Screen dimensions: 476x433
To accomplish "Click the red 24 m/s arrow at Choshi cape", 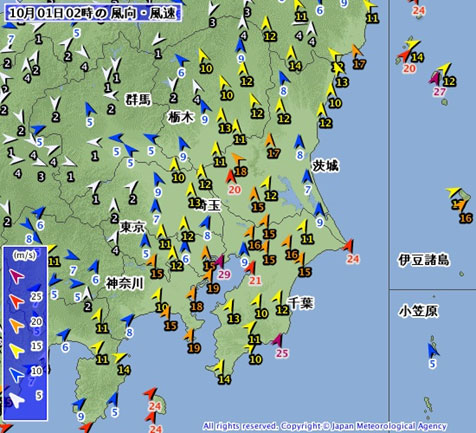I will [x=348, y=246].
